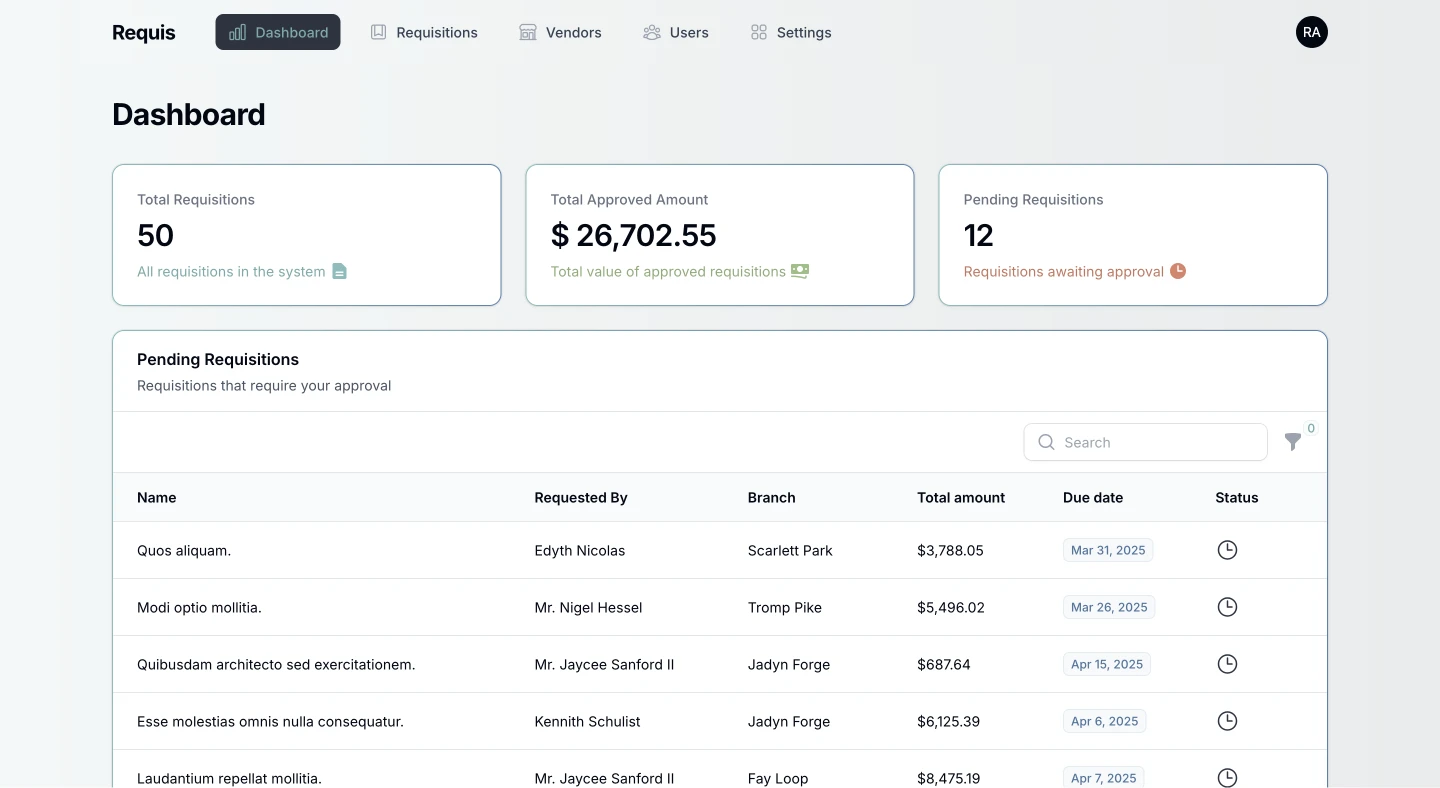Open the Settings page
The width and height of the screenshot is (1440, 788).
(x=791, y=32)
